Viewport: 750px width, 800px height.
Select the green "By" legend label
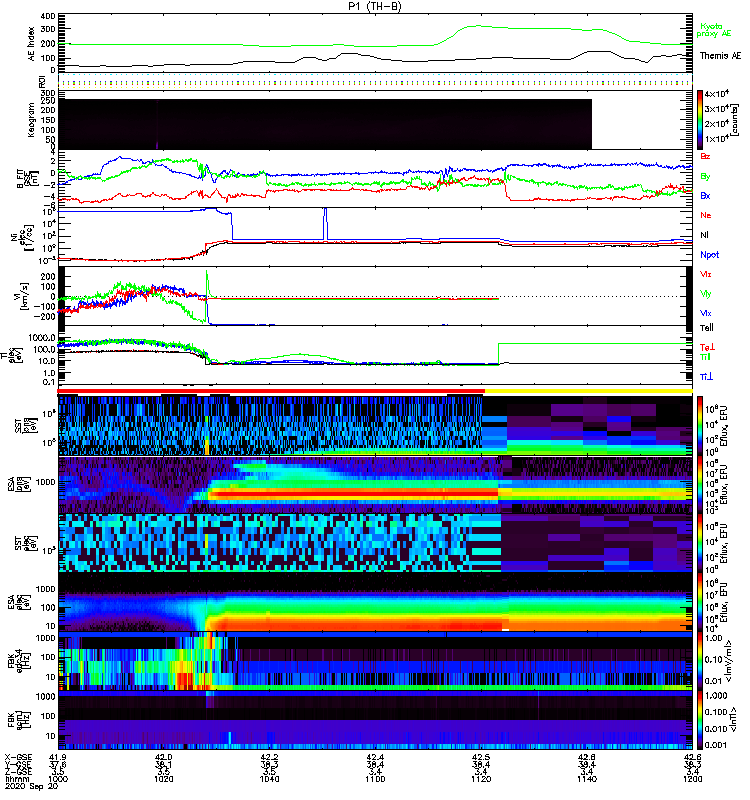[x=705, y=176]
